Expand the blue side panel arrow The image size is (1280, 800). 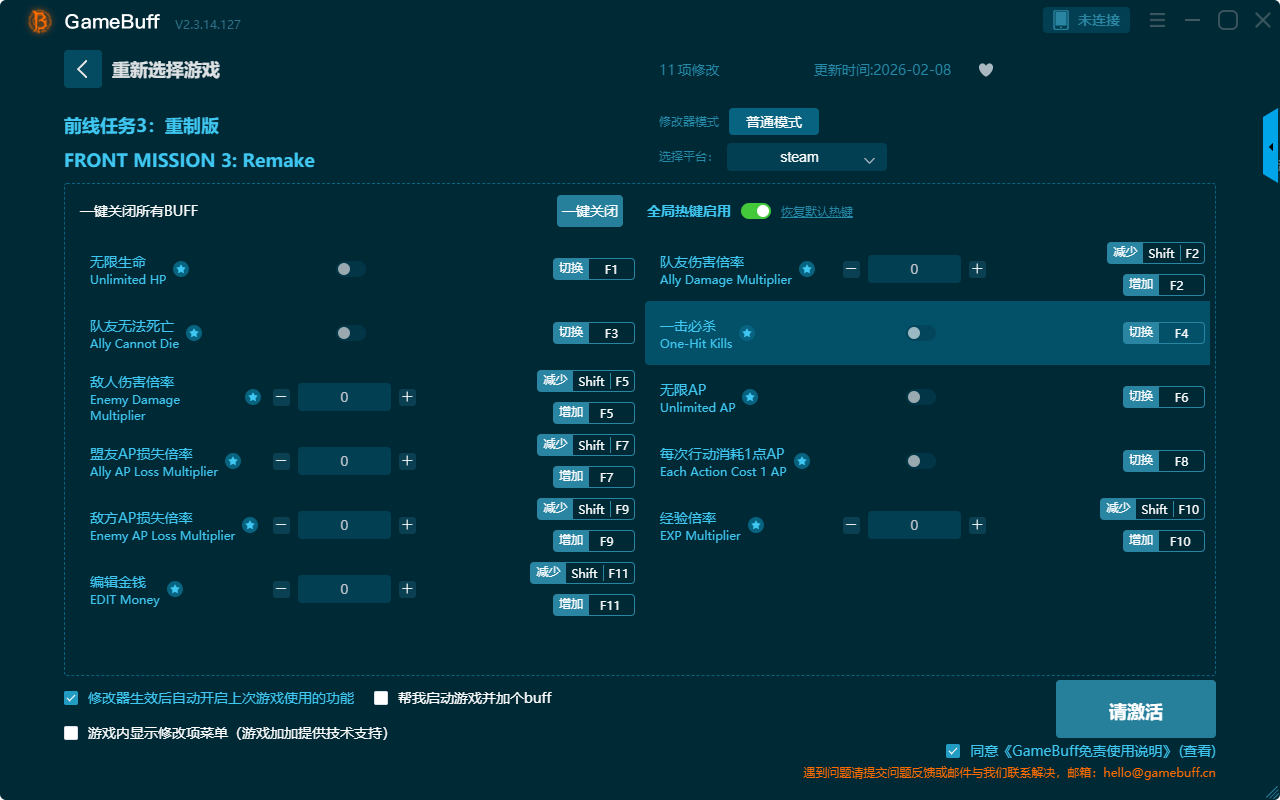pyautogui.click(x=1271, y=147)
